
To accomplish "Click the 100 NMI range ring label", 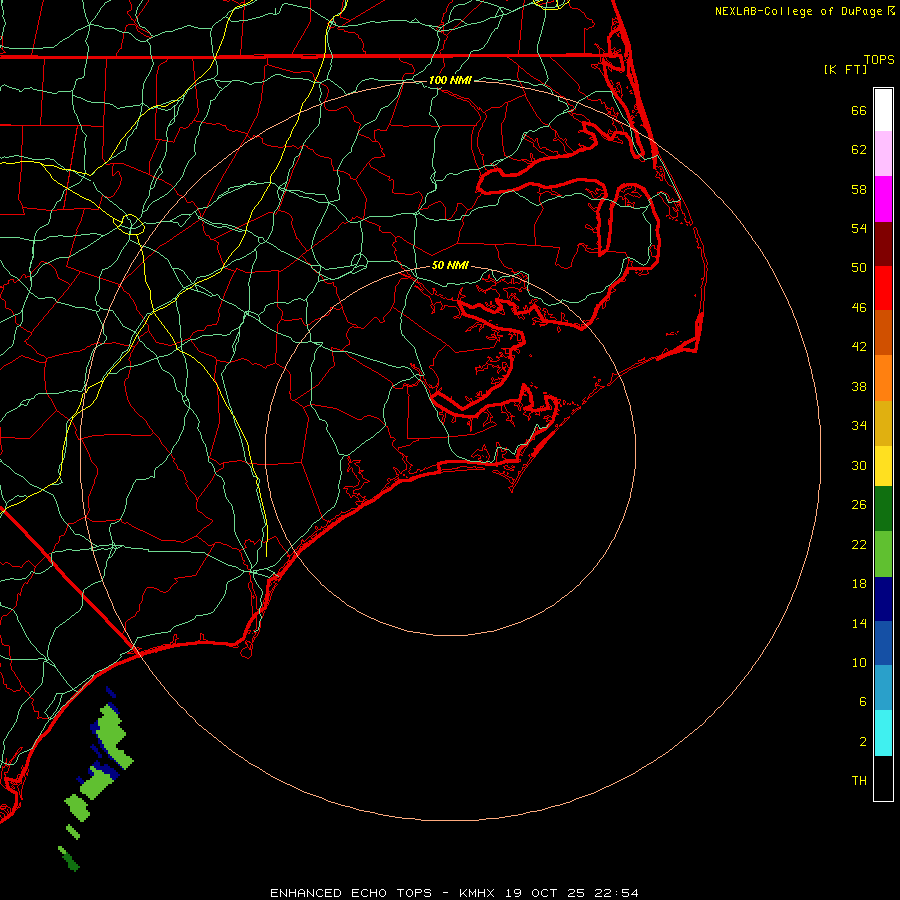I will coord(450,80).
